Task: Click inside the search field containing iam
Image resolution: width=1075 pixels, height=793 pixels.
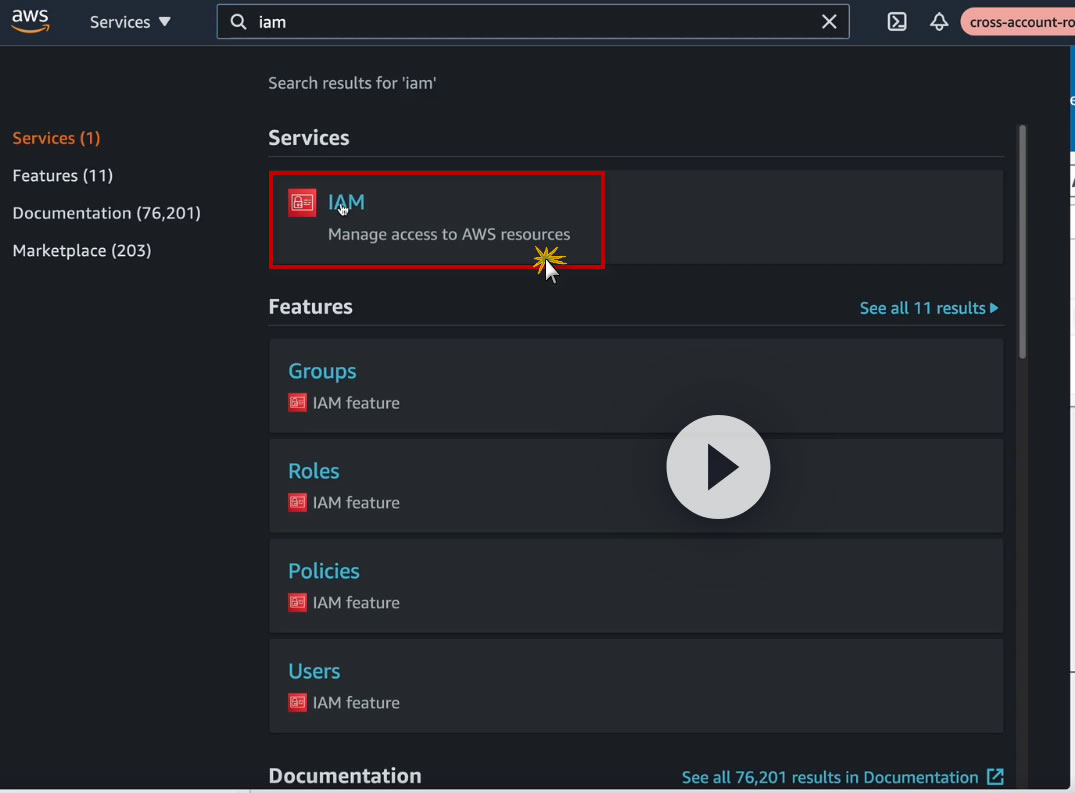Action: point(533,22)
